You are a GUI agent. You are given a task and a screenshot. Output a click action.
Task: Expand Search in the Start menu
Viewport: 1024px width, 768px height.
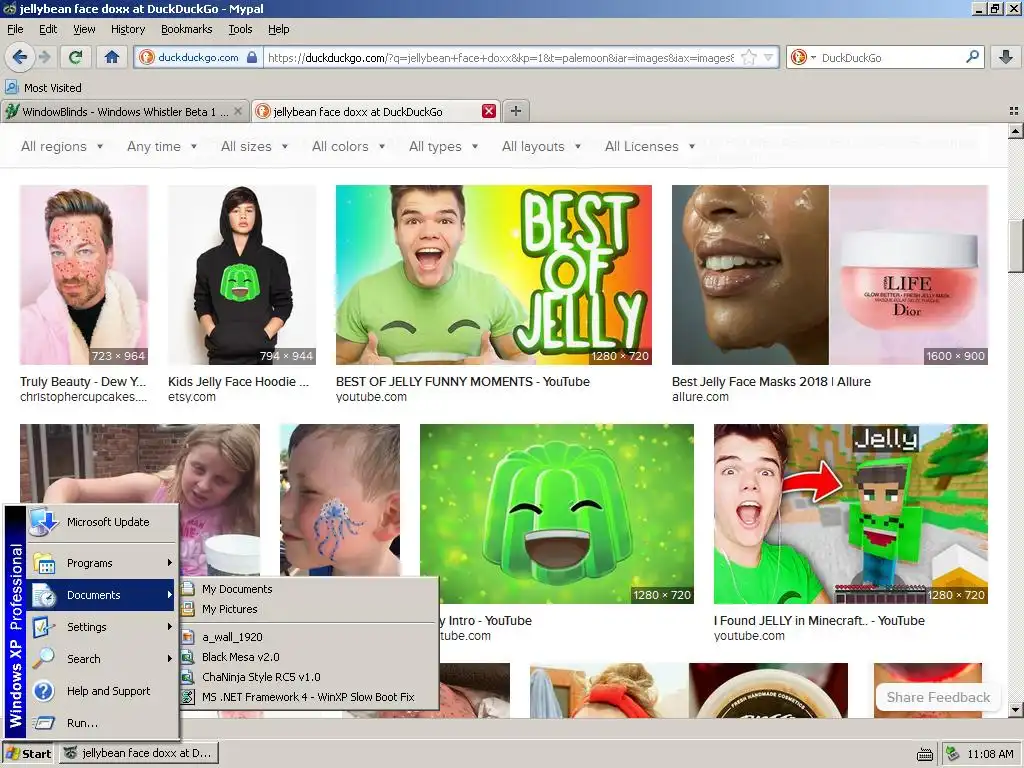[x=102, y=659]
